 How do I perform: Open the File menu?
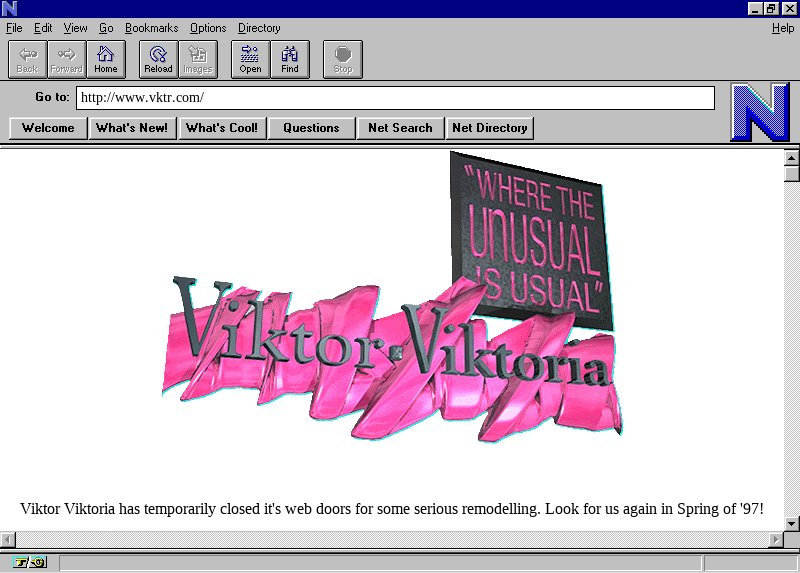(14, 28)
